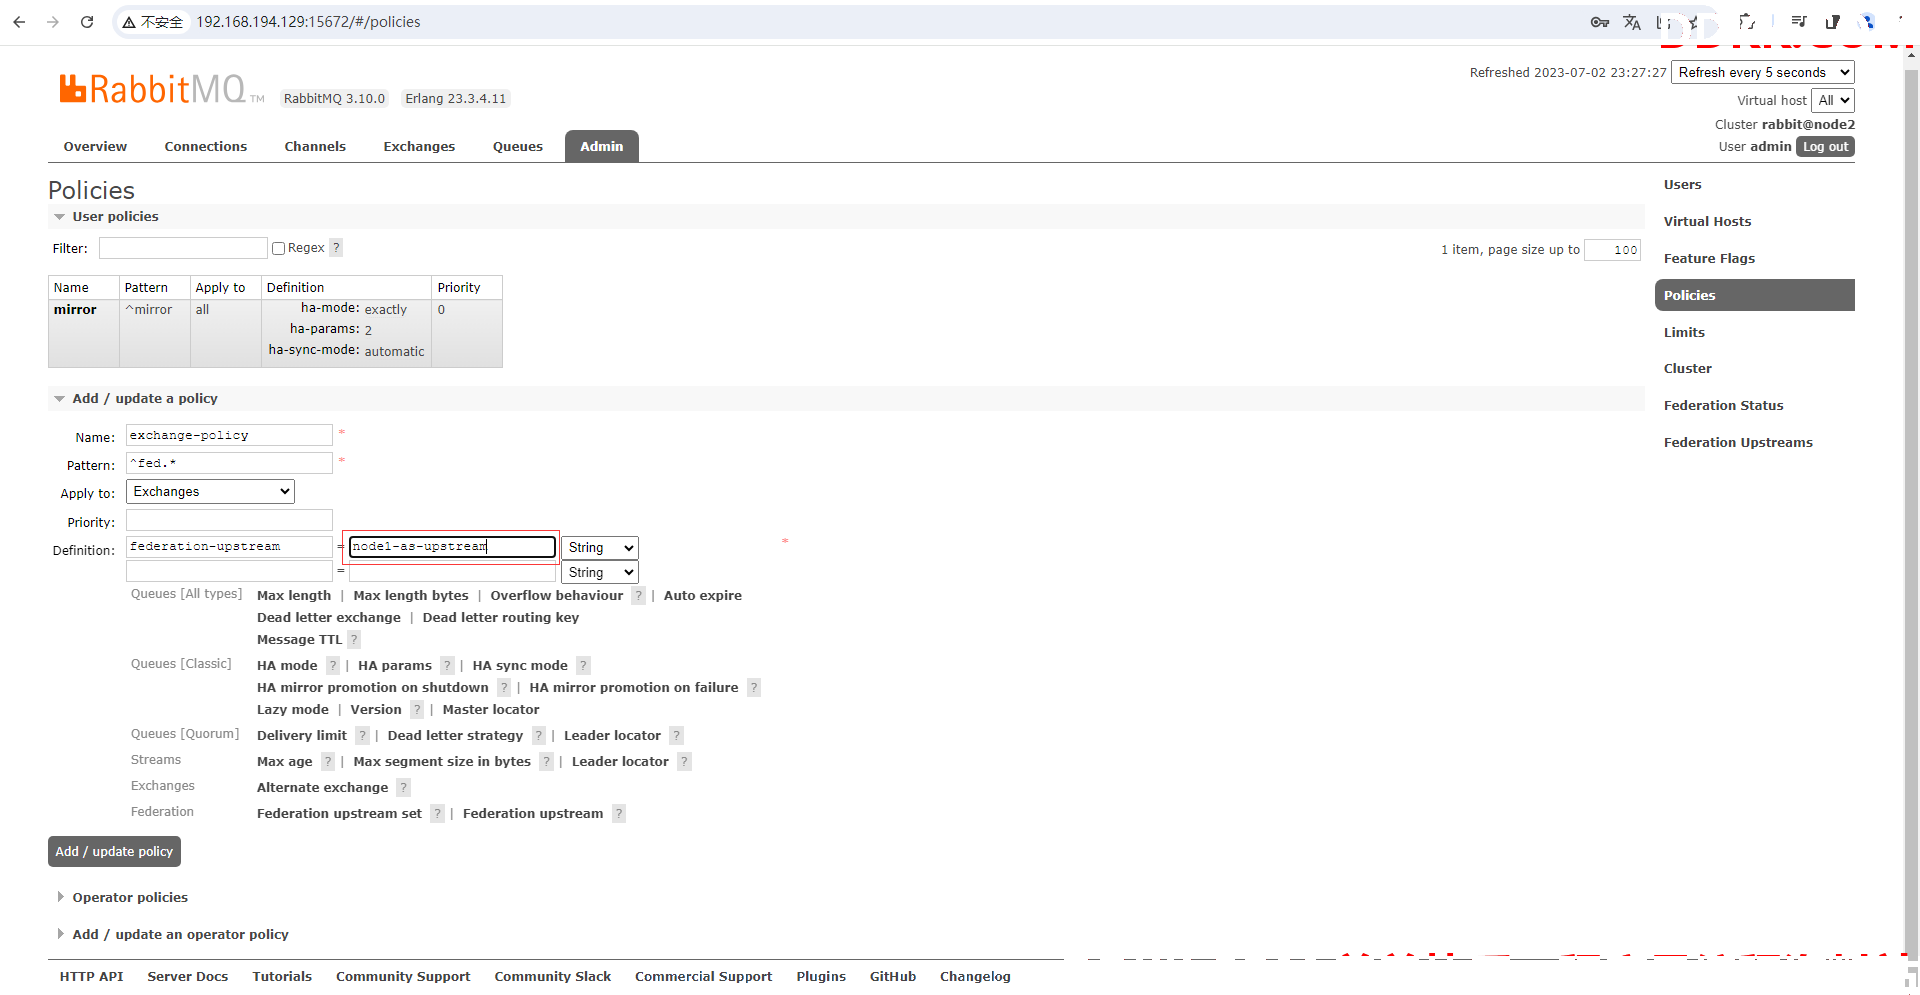Open help for Quorum Leader locator
This screenshot has height=995, width=1920.
(x=677, y=735)
